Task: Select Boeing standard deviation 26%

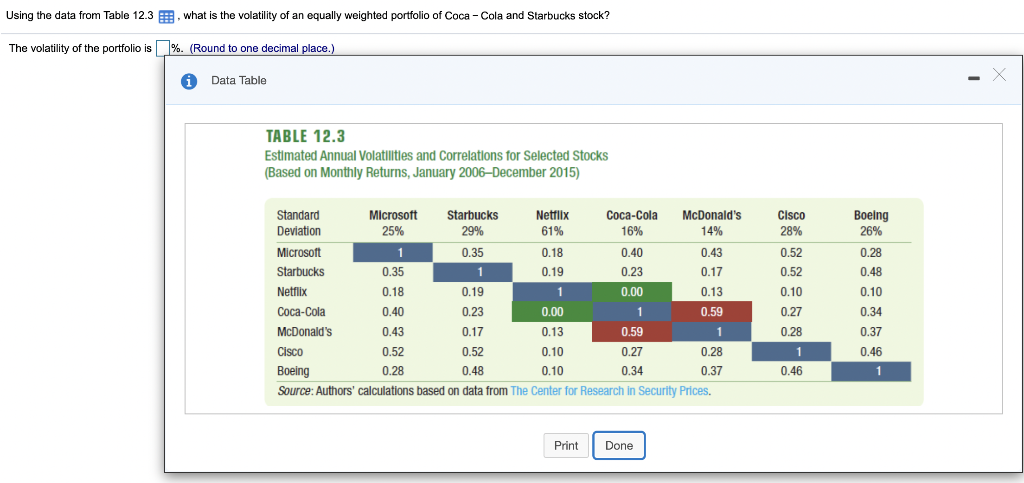Action: (871, 231)
